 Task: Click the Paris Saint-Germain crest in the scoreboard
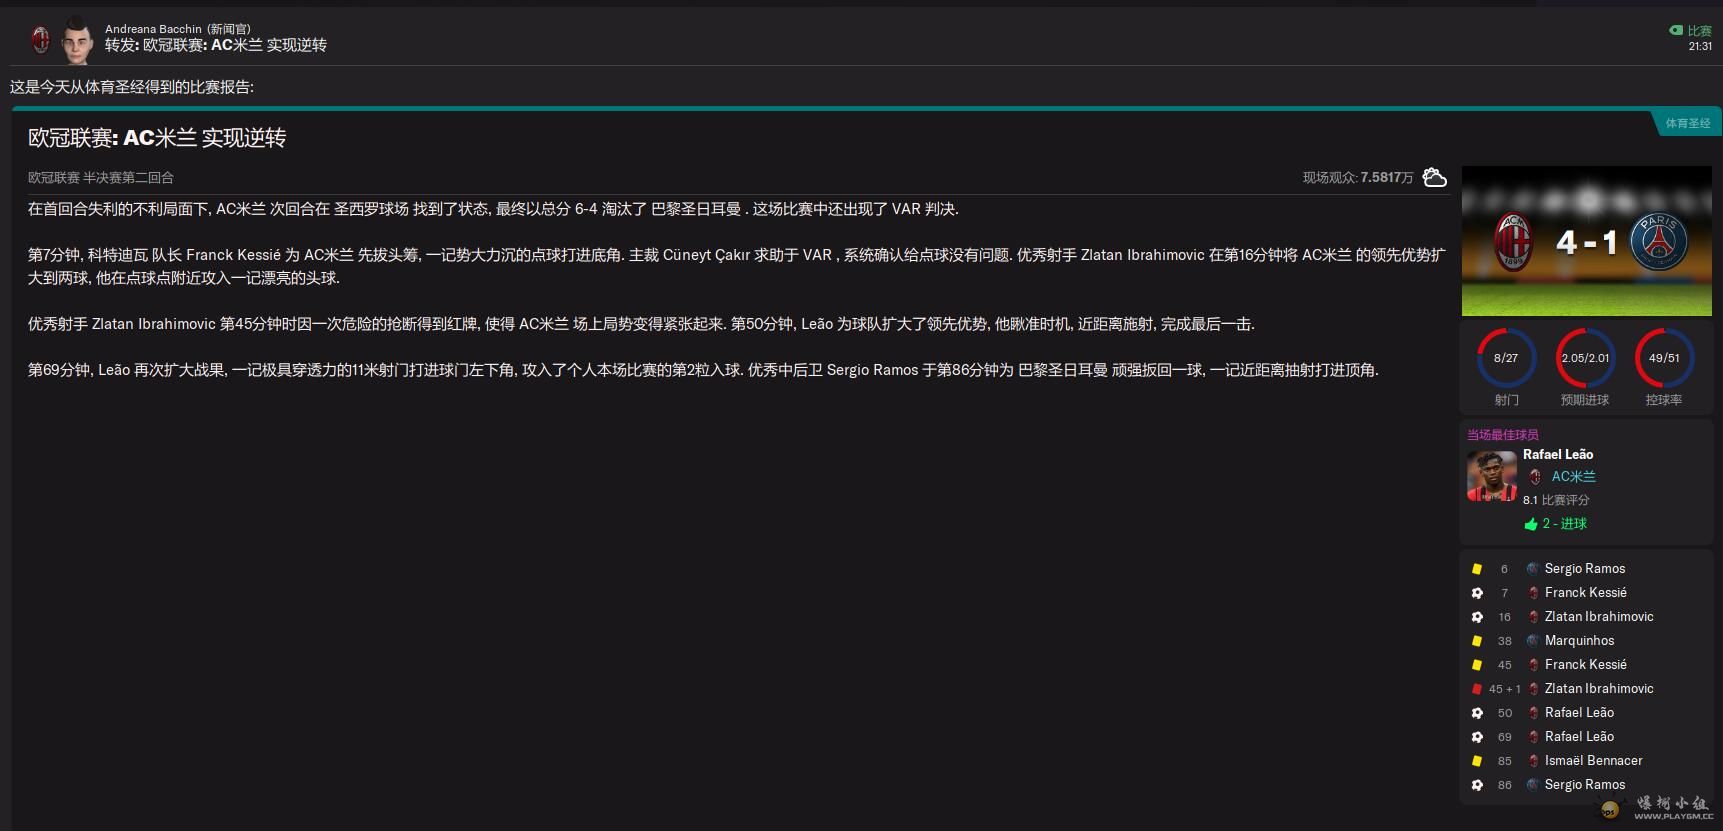[1658, 241]
